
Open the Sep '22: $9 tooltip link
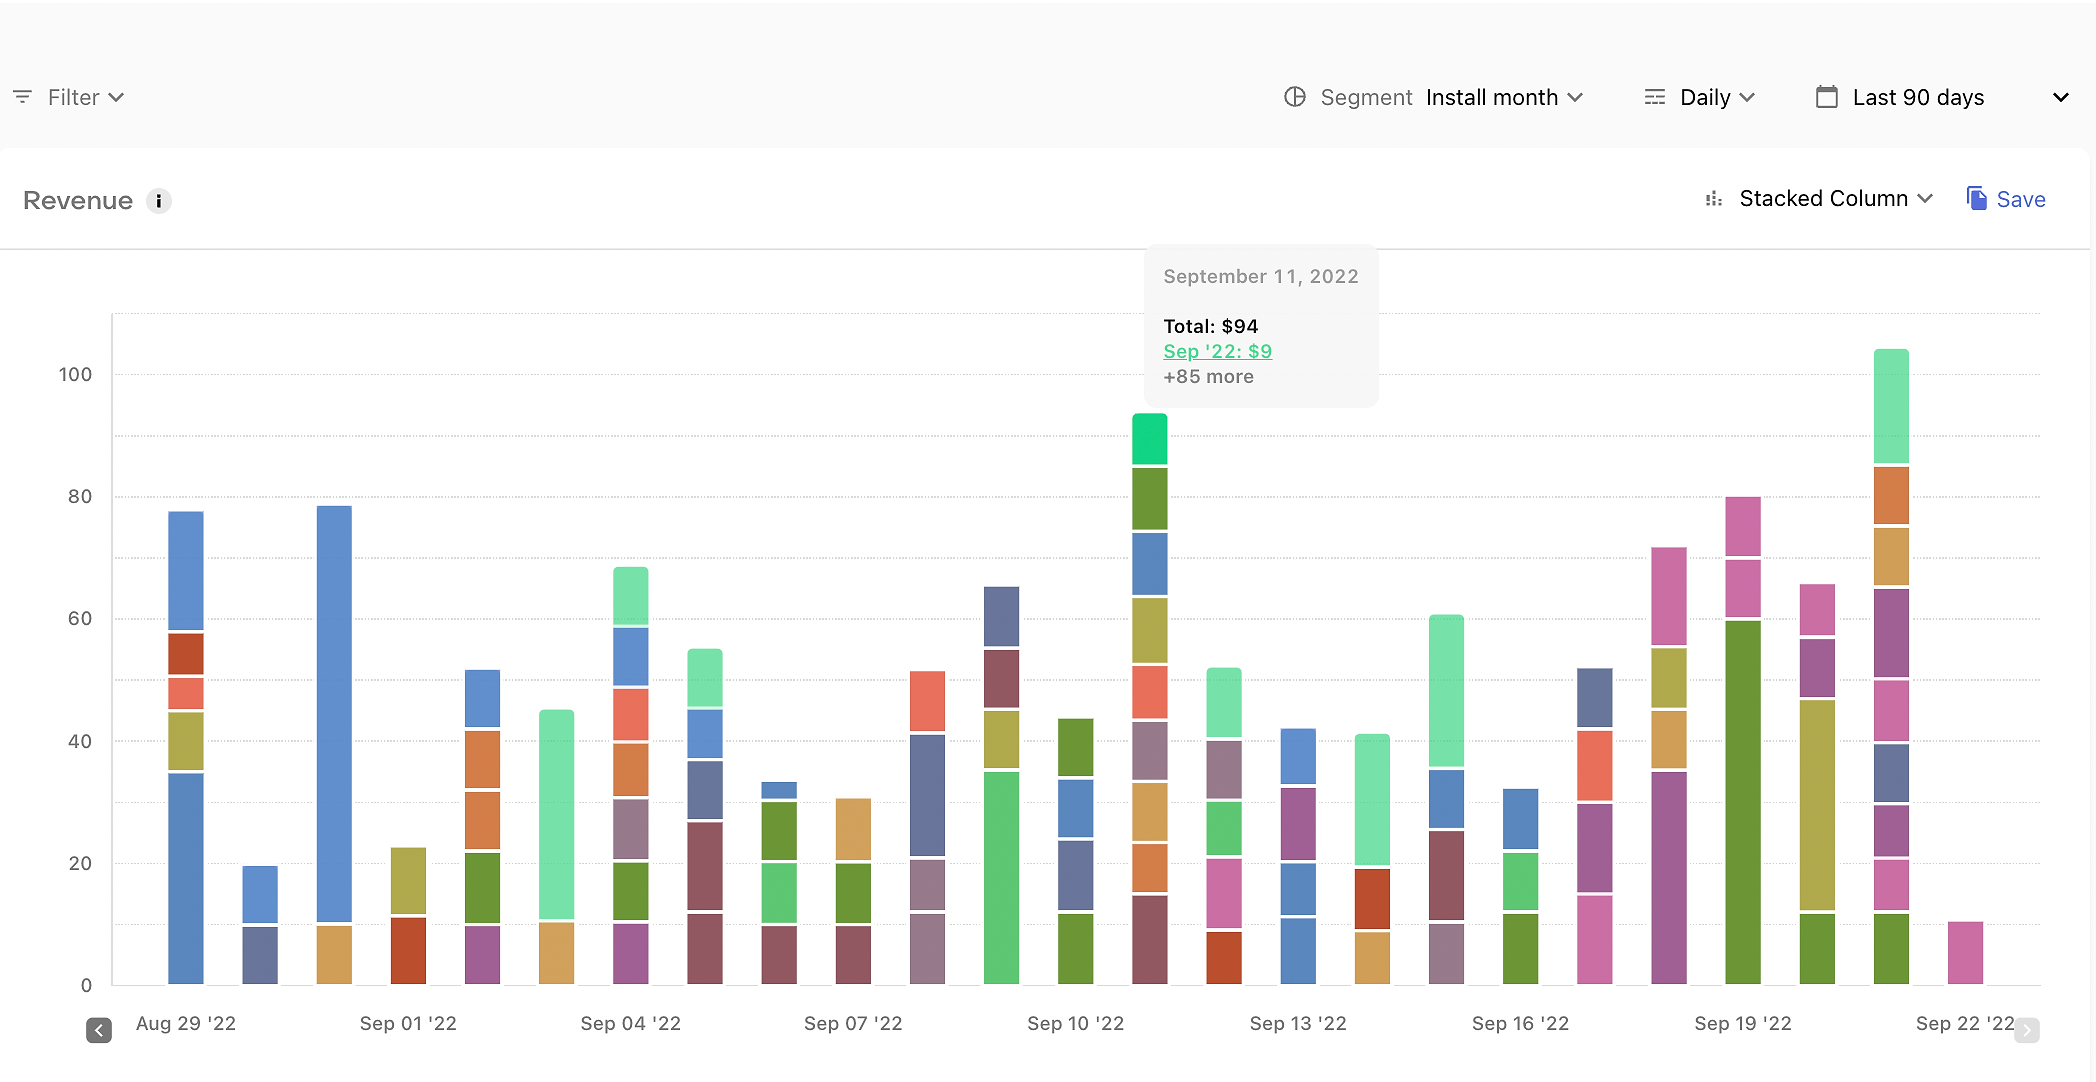click(1218, 351)
